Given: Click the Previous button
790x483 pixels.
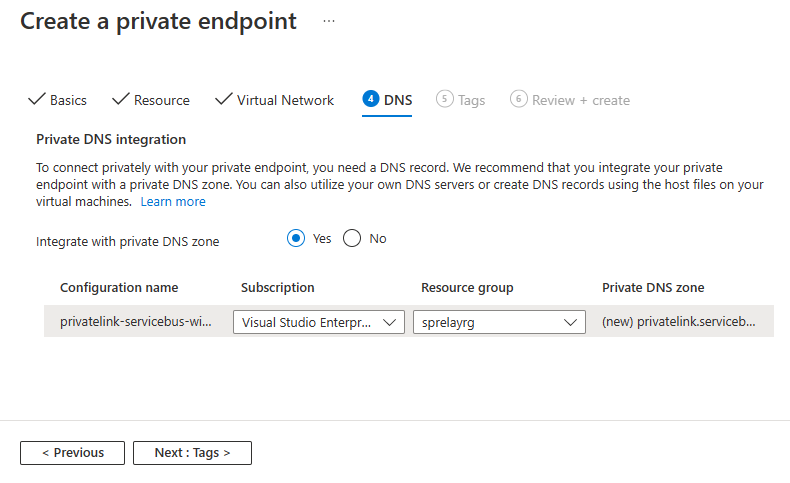Looking at the screenshot, I should click(72, 453).
